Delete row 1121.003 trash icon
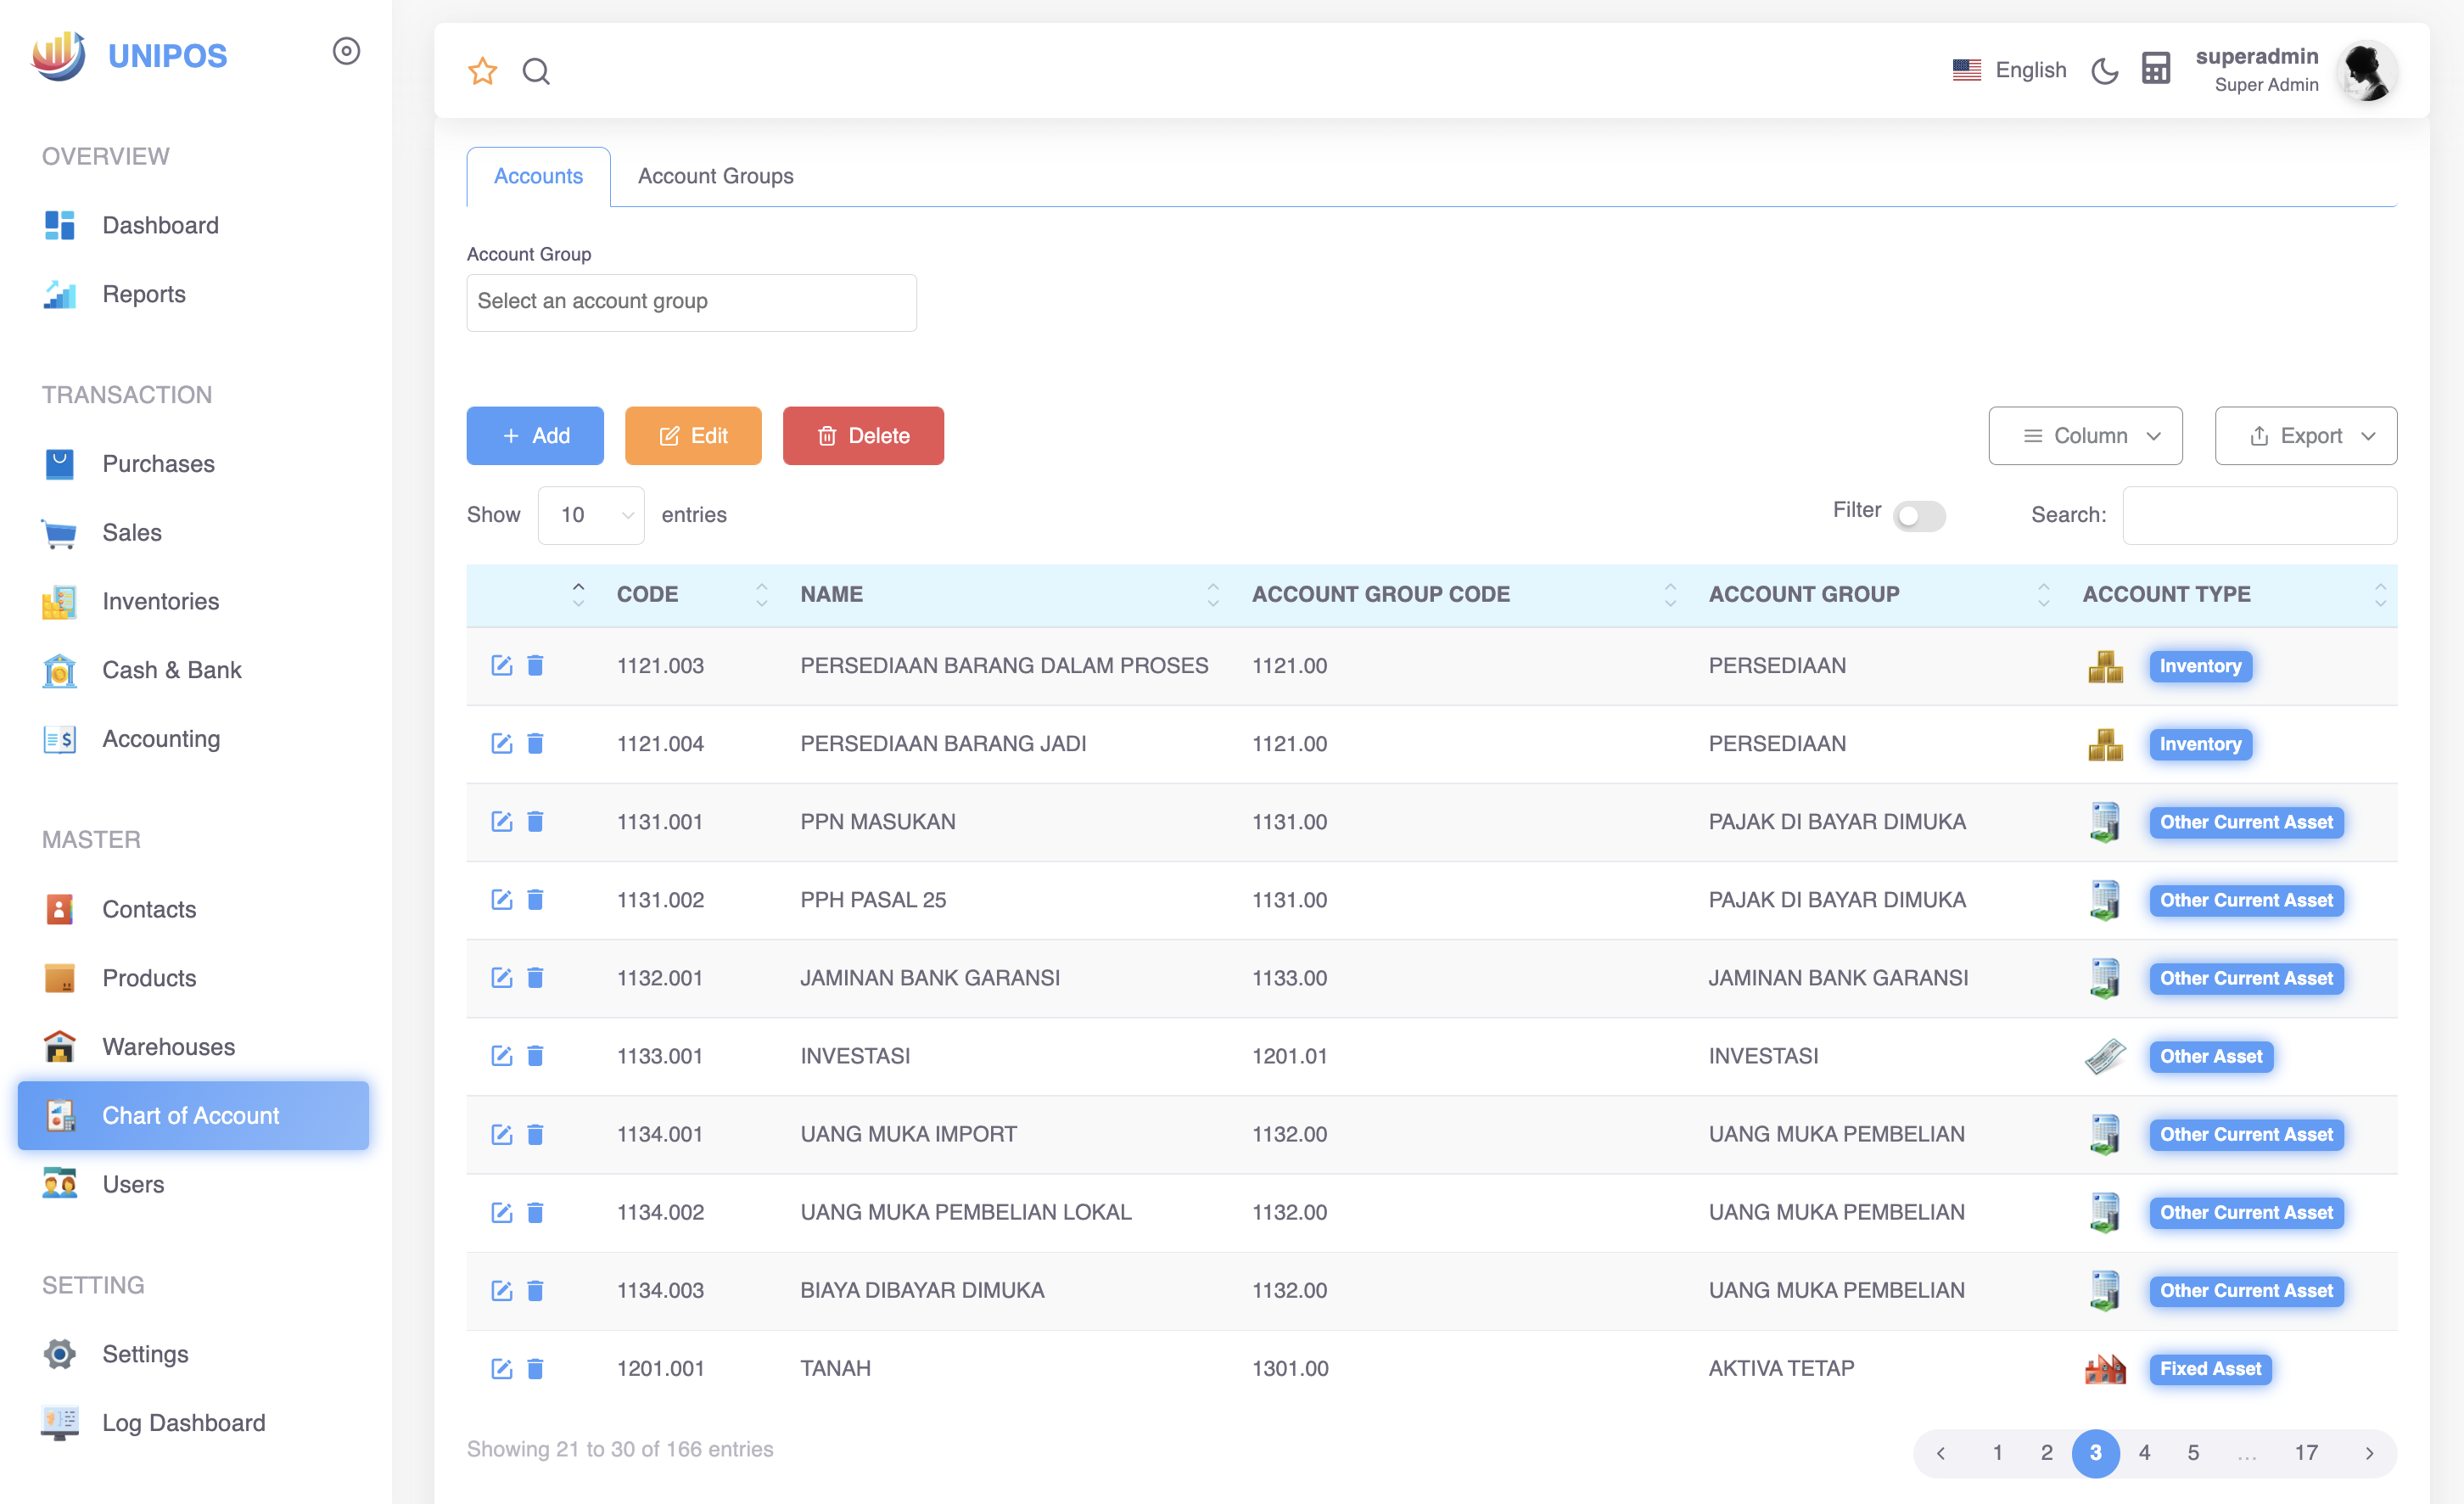This screenshot has width=2464, height=1504. [535, 665]
